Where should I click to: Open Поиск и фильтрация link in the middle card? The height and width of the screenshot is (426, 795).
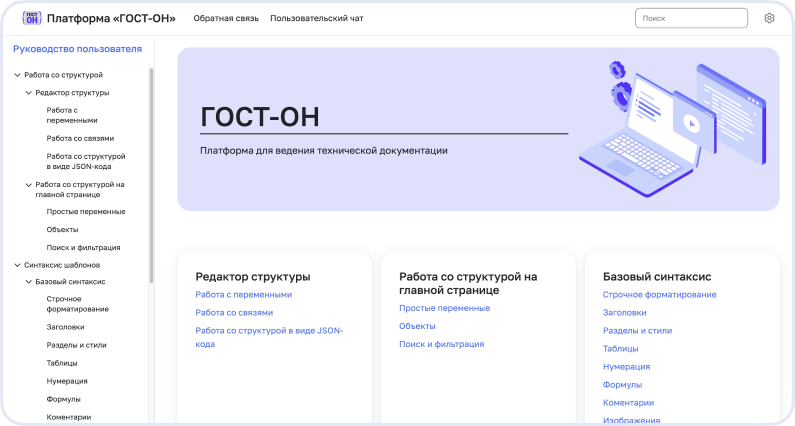[442, 344]
